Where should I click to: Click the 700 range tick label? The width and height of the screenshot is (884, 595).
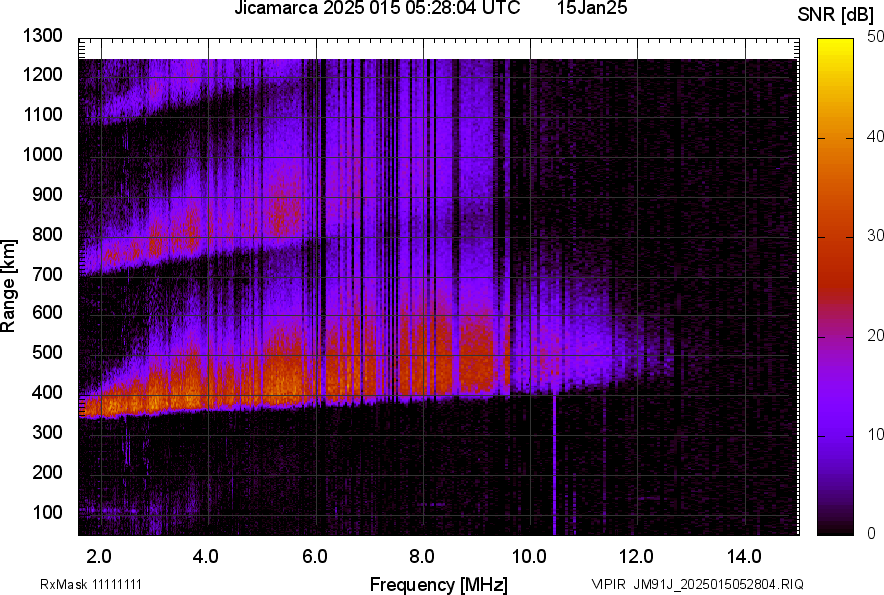[46, 274]
